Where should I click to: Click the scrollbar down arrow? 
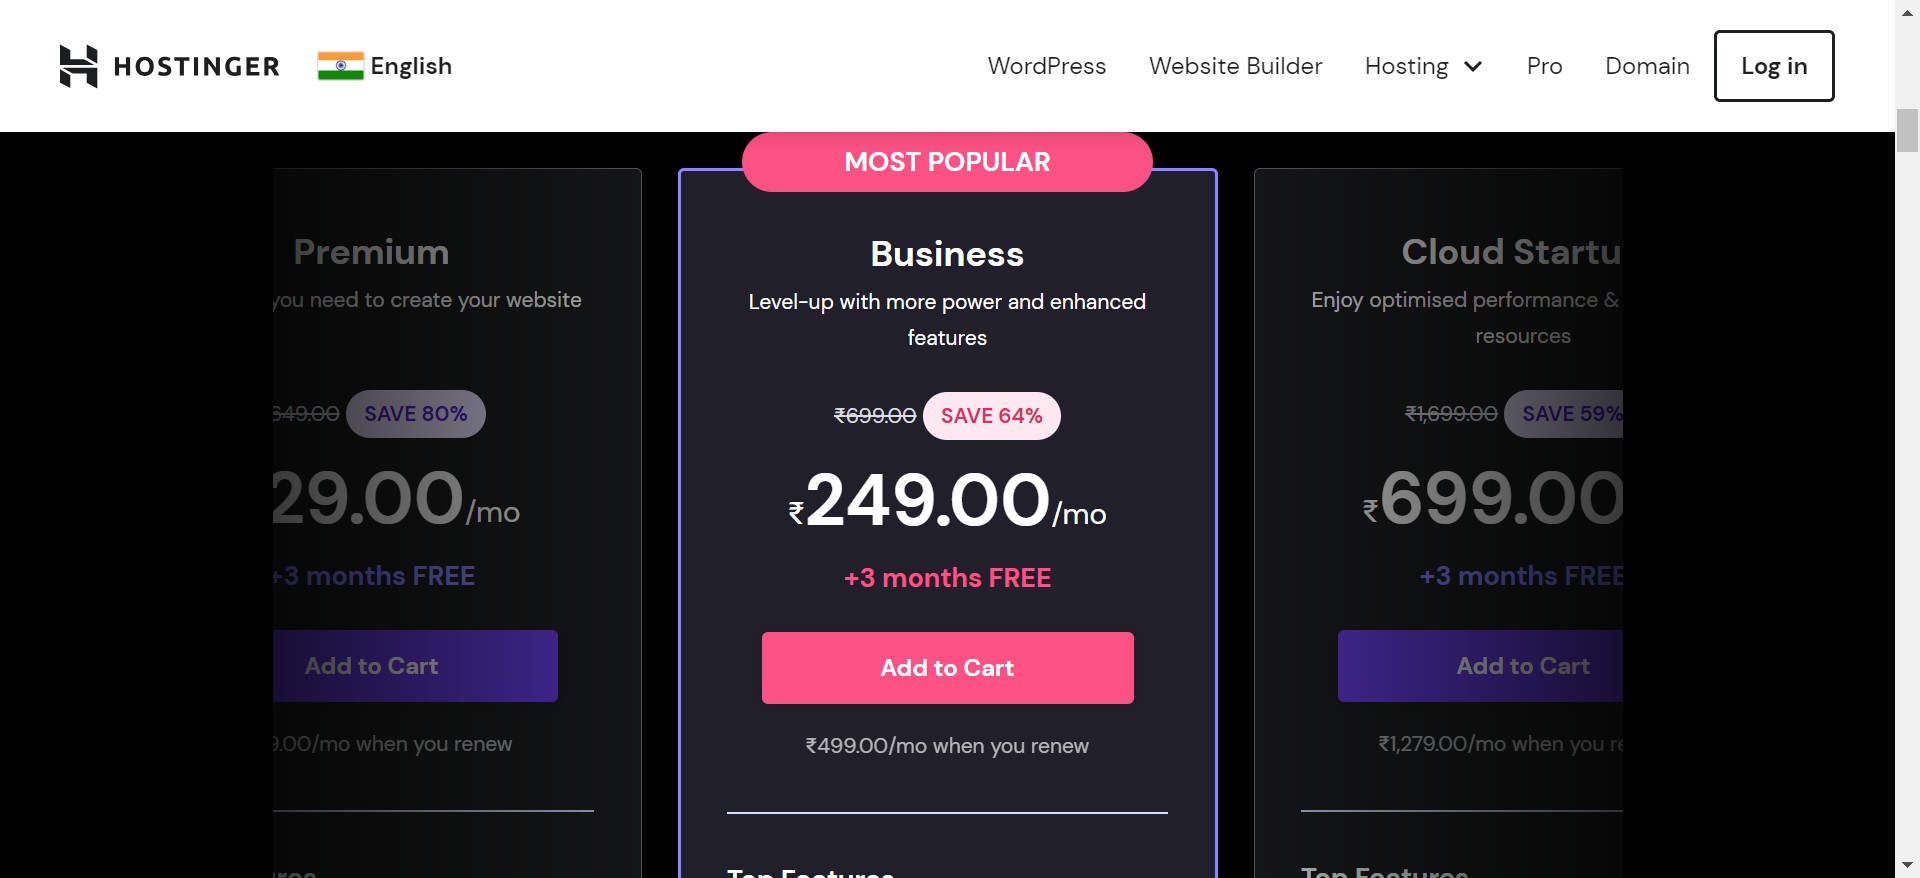[1907, 865]
